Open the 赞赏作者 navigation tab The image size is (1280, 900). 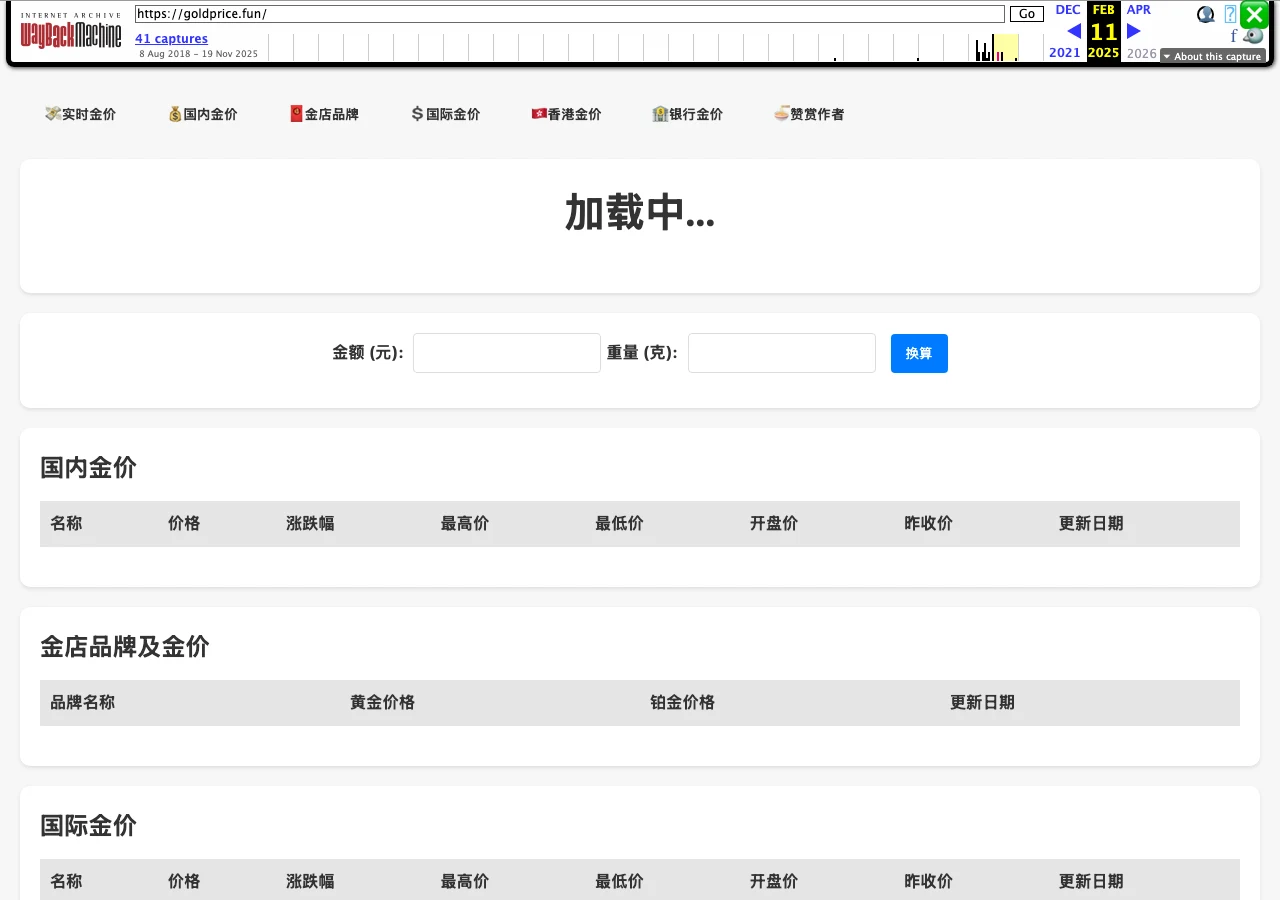[809, 114]
